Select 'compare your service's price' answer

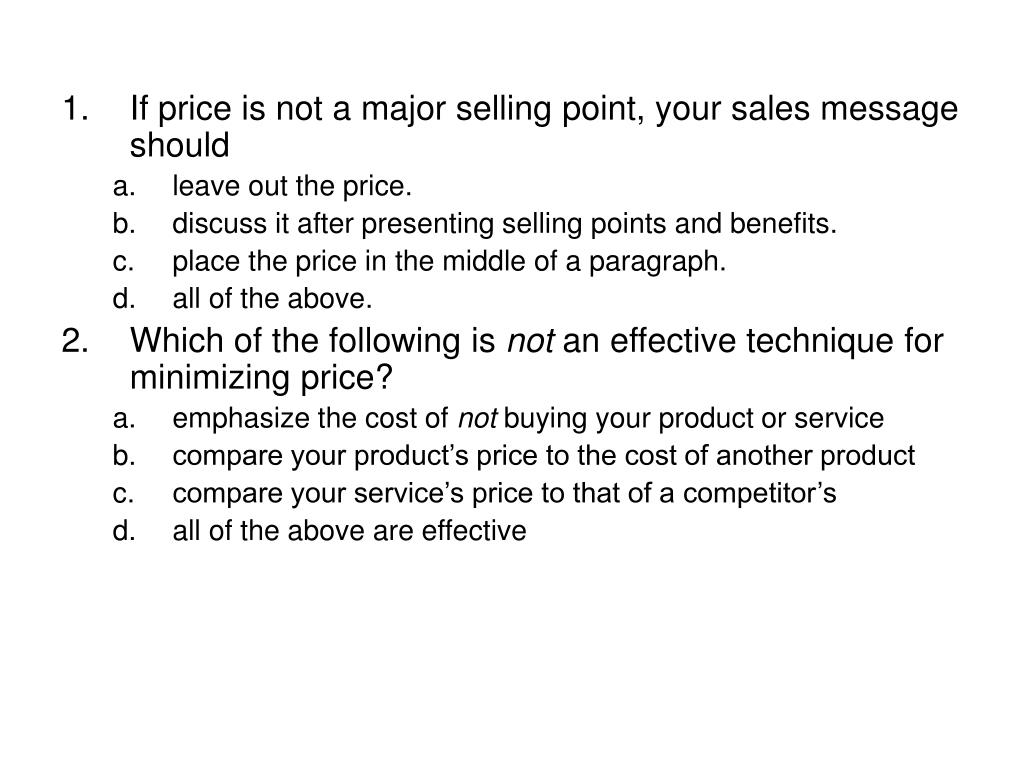504,493
